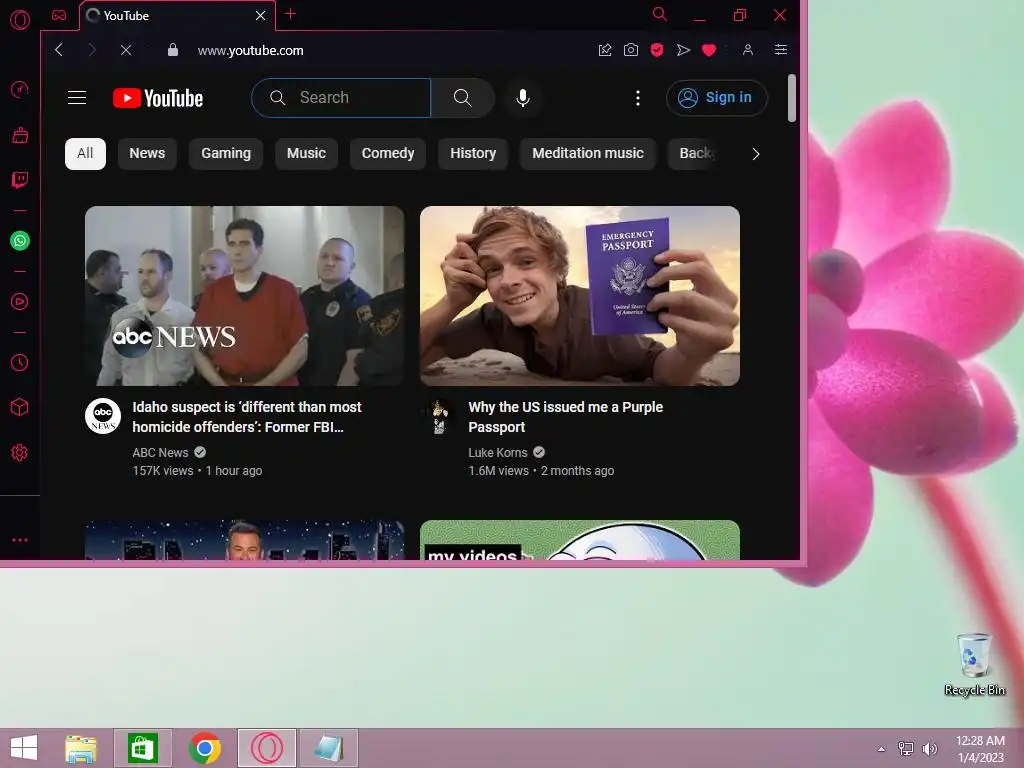Click the www.youtube.com address bar
Screen dimensions: 1024x768
tap(251, 50)
